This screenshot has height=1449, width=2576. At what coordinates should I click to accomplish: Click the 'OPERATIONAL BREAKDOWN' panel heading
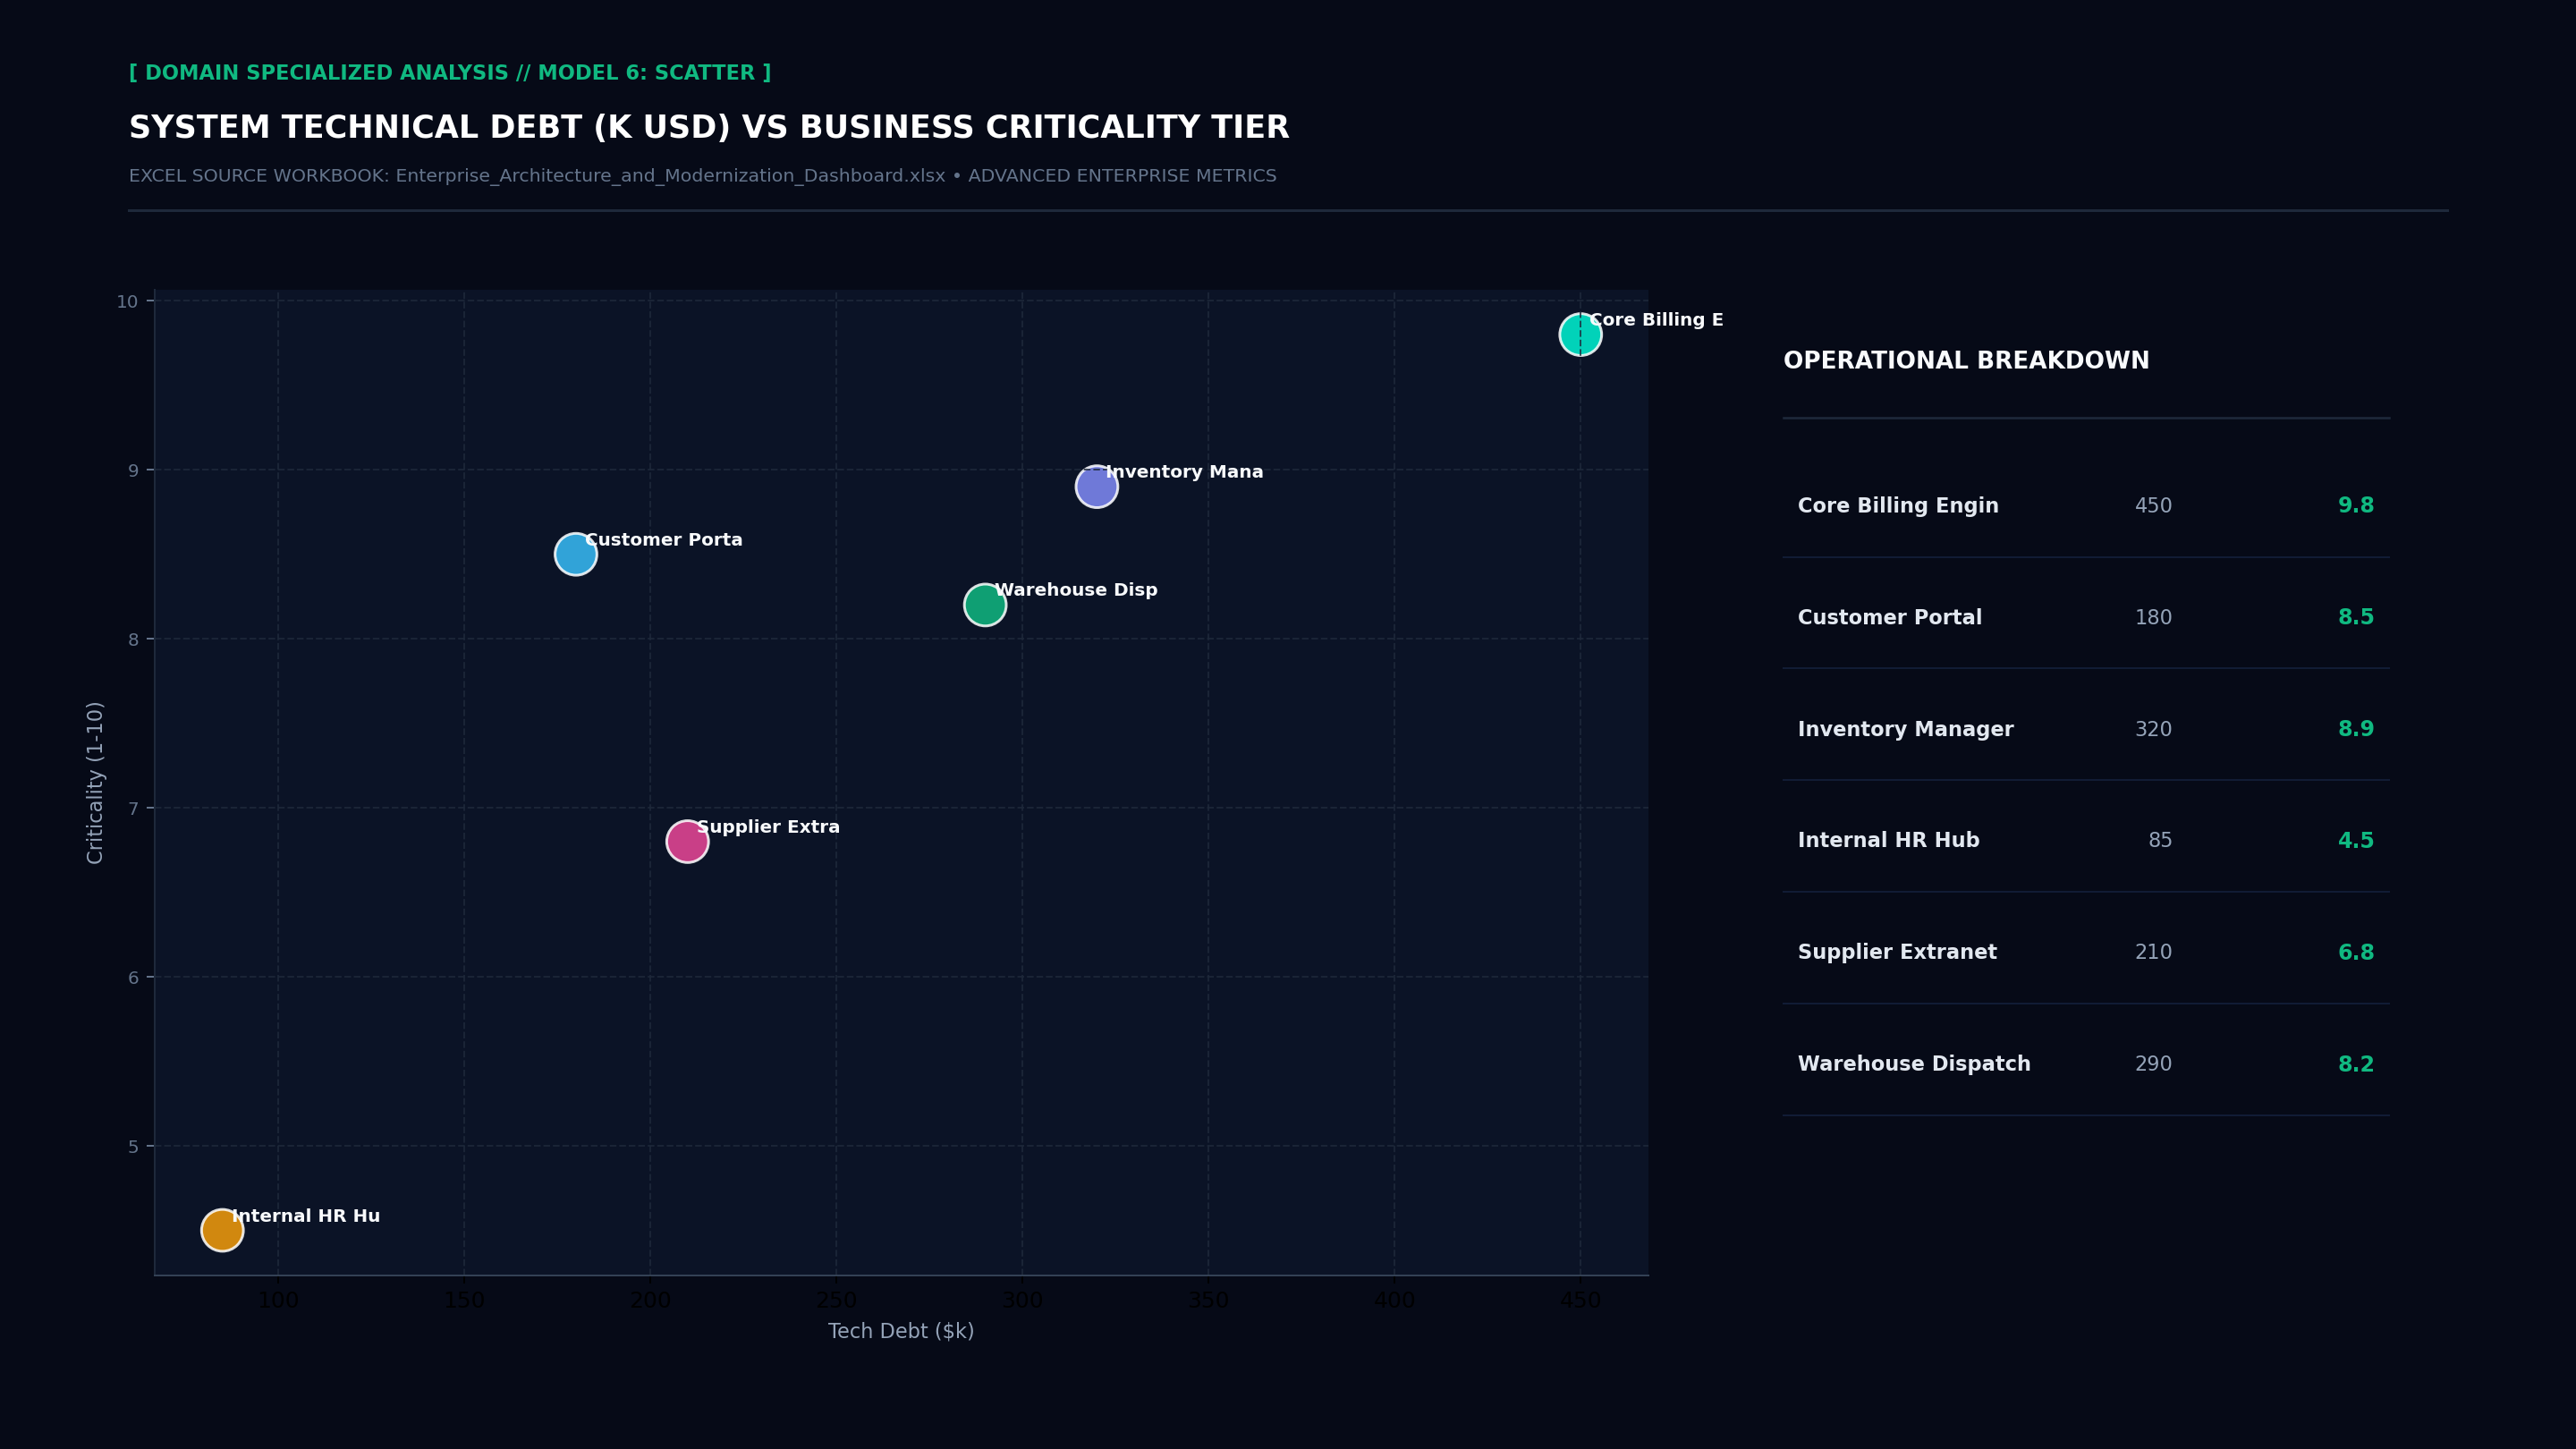coord(1966,361)
